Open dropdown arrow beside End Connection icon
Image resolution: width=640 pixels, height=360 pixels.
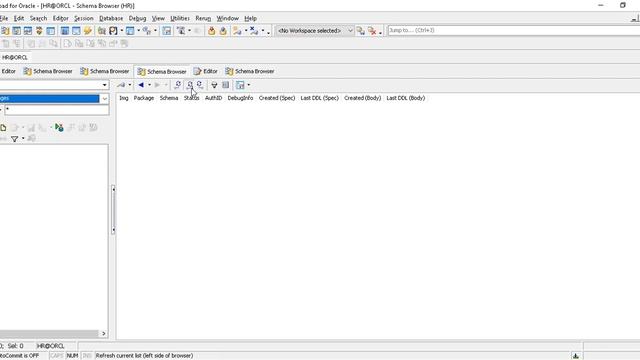[262, 31]
